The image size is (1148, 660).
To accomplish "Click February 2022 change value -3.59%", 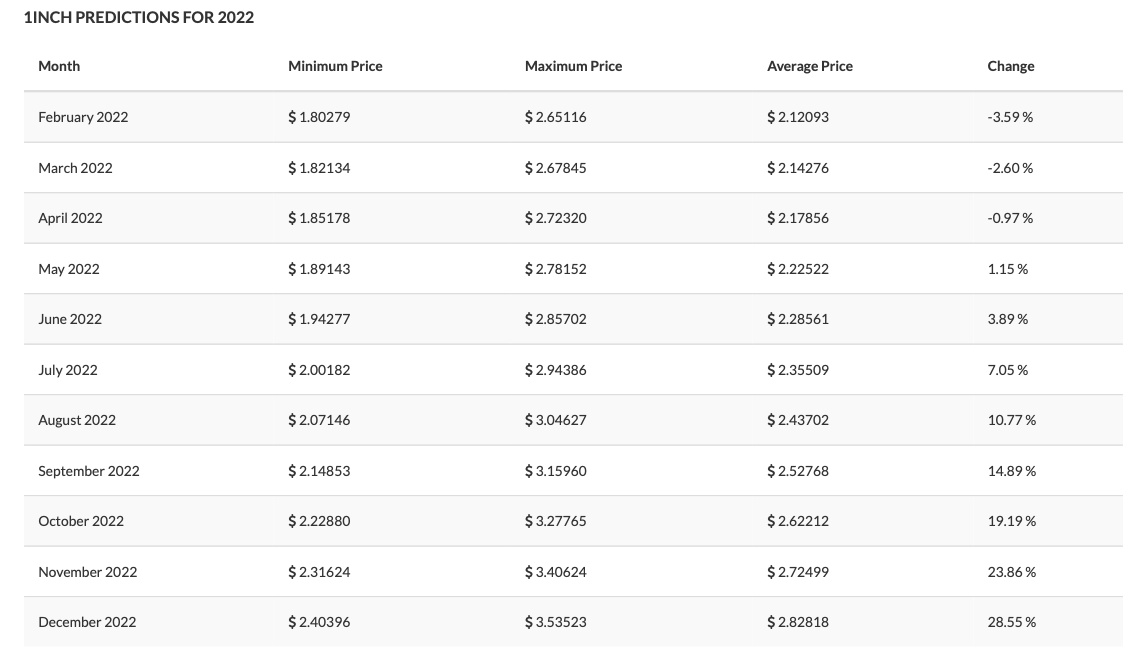I will click(1009, 117).
